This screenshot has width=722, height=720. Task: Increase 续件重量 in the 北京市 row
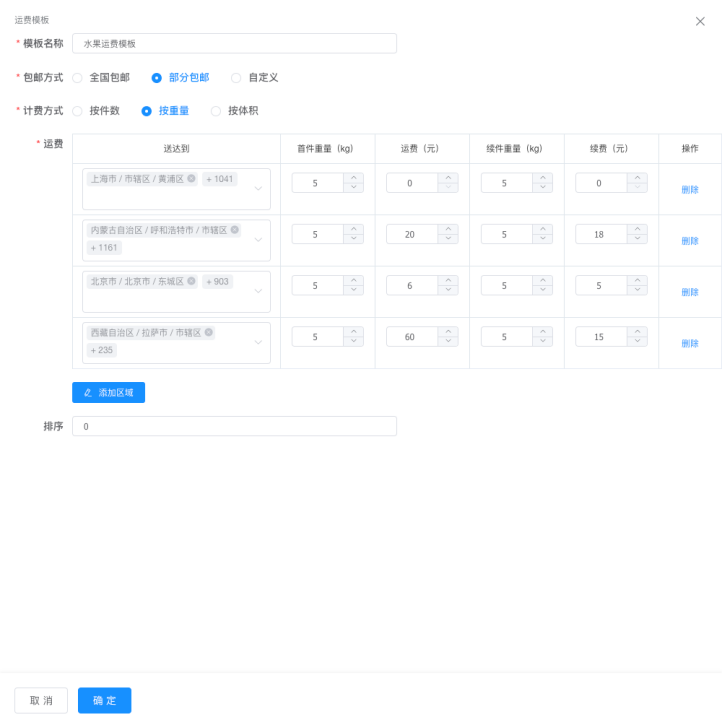(x=543, y=280)
